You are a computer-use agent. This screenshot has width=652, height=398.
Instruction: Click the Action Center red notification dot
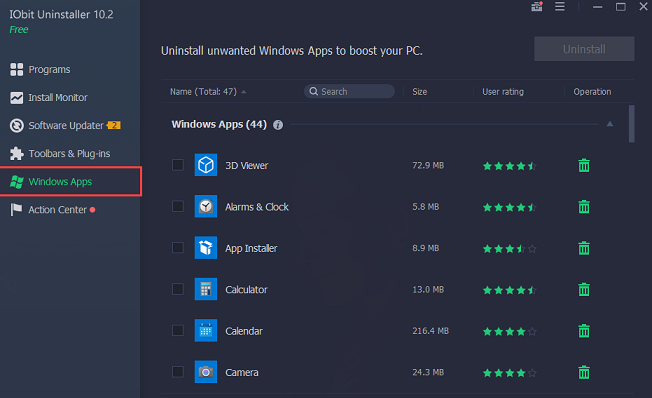coord(92,210)
